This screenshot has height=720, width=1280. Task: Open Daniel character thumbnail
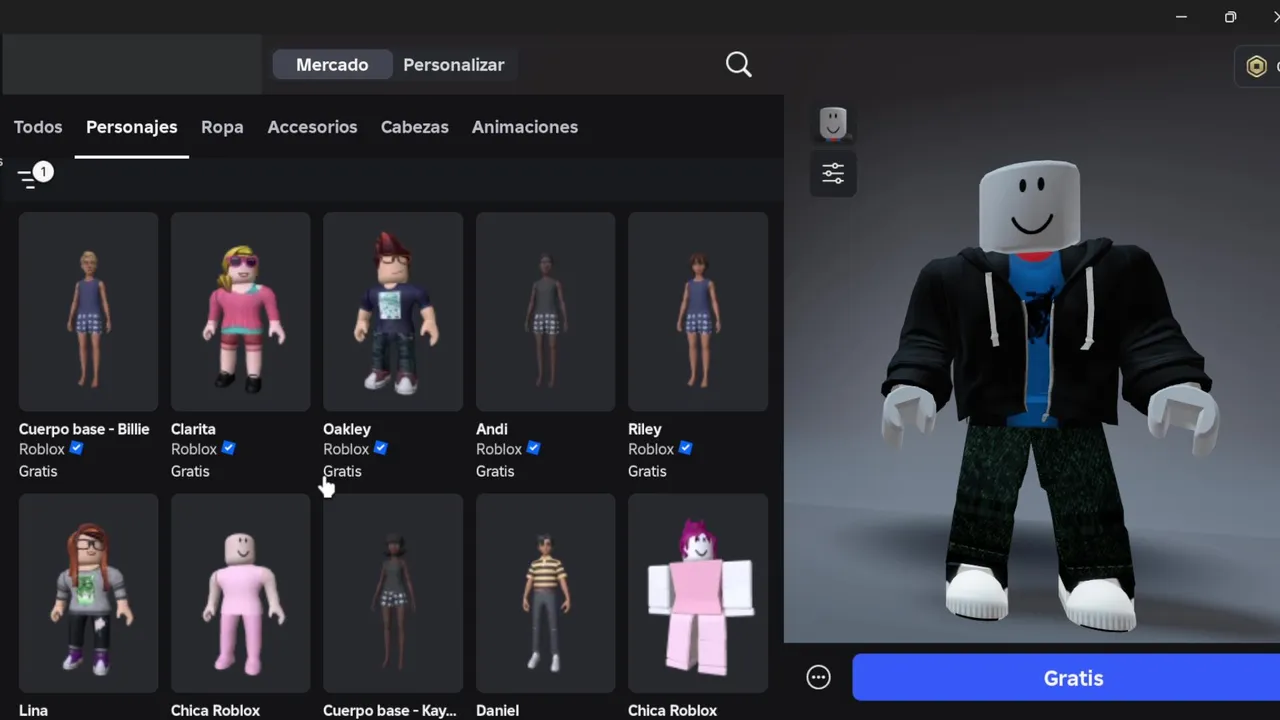pos(545,593)
